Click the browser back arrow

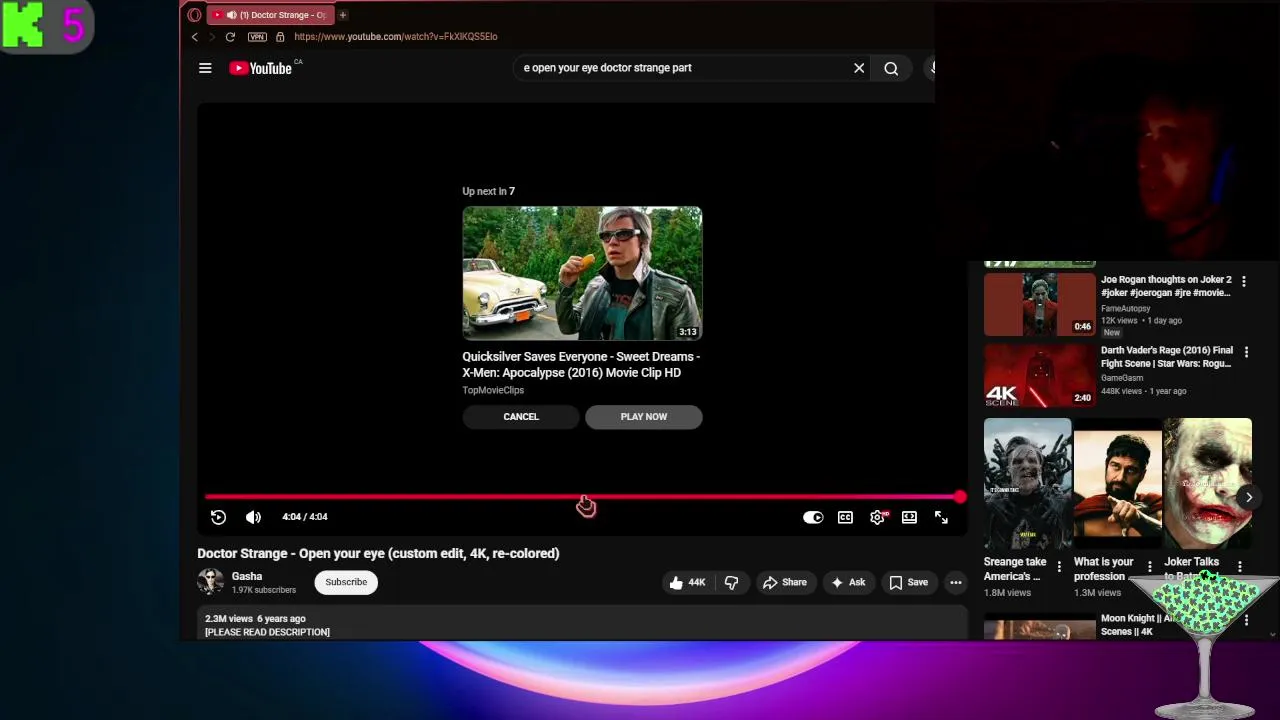195,37
